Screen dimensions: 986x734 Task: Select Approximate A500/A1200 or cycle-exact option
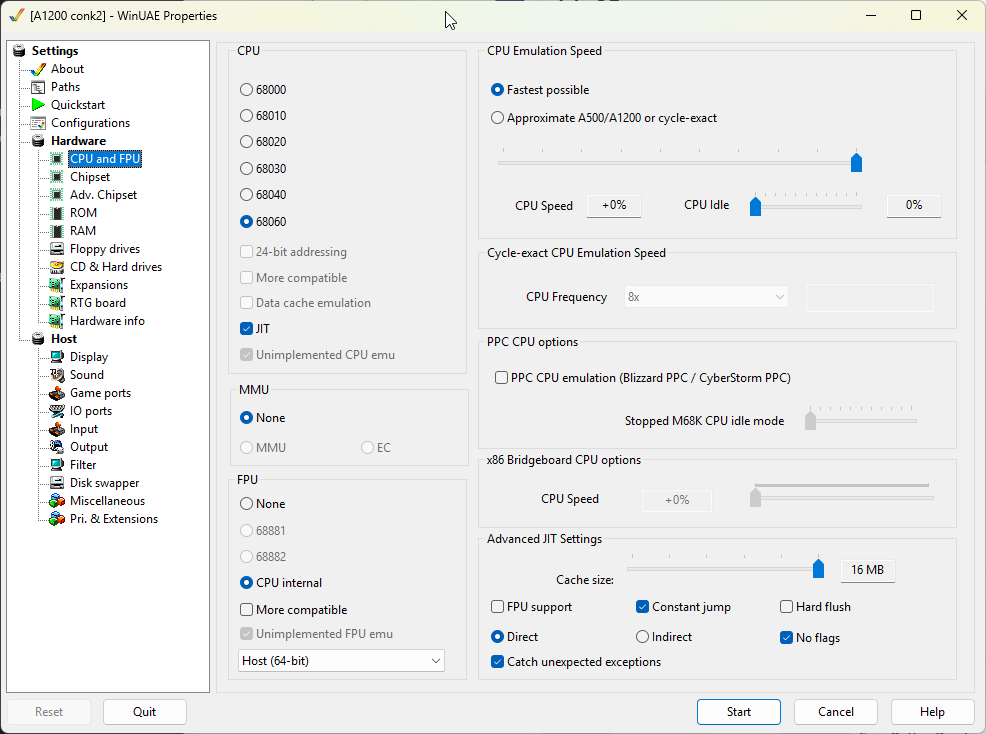click(498, 118)
